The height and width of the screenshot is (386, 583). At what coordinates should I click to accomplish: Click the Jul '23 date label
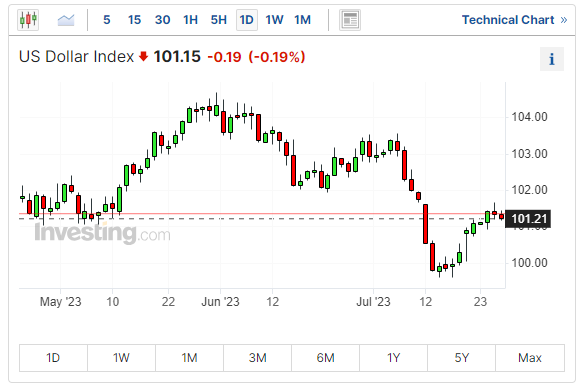pos(373,301)
